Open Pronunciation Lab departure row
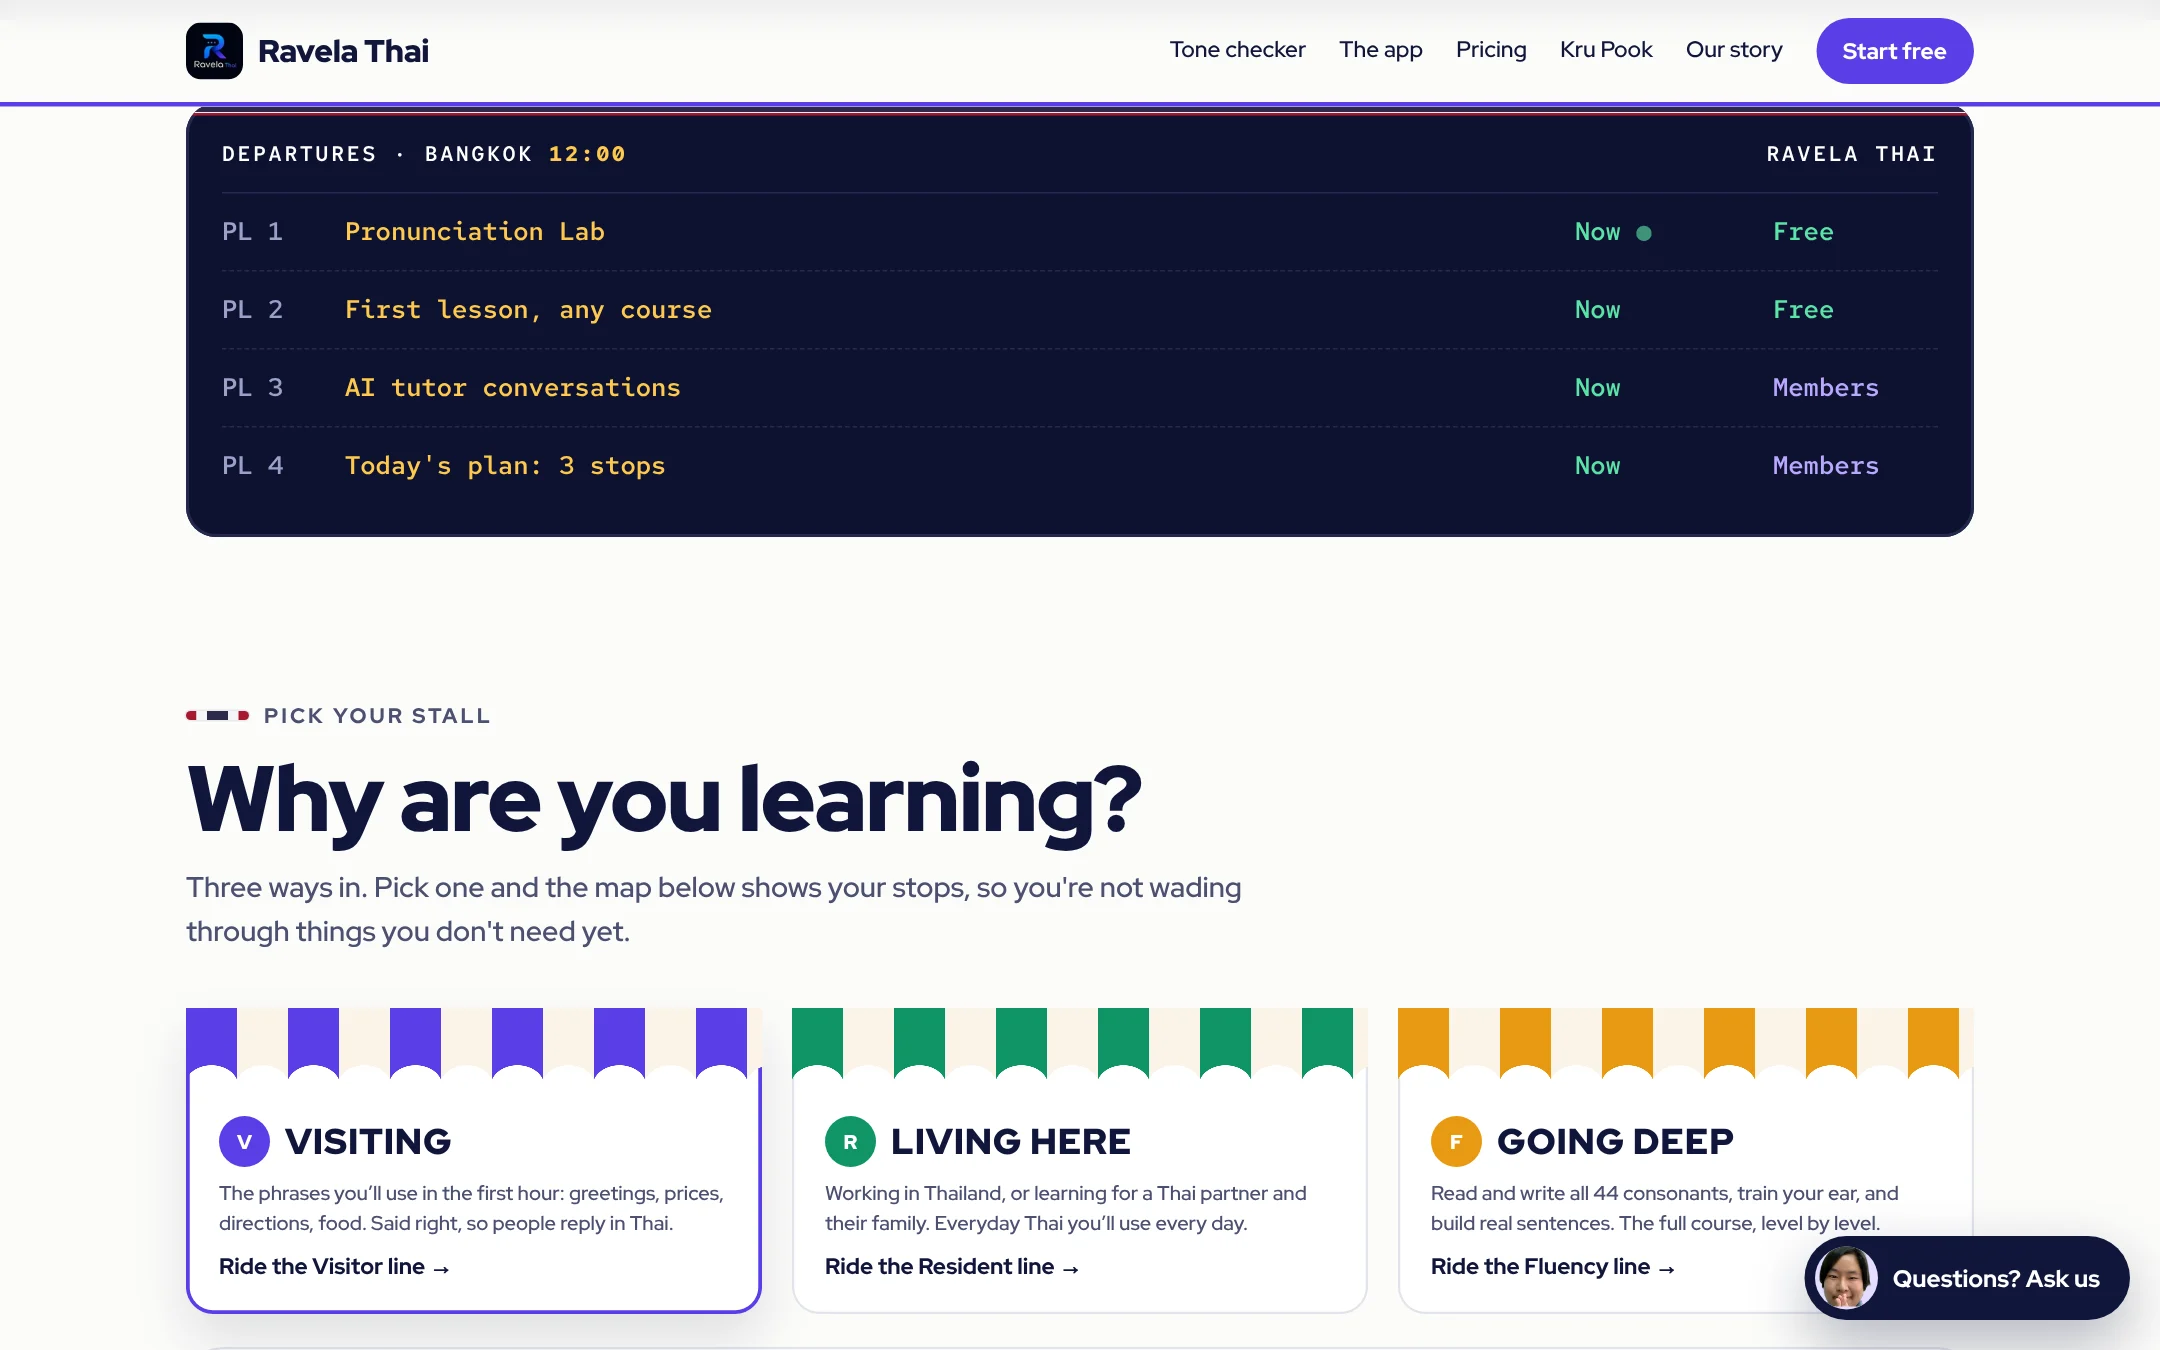This screenshot has width=2160, height=1350. coord(1080,232)
